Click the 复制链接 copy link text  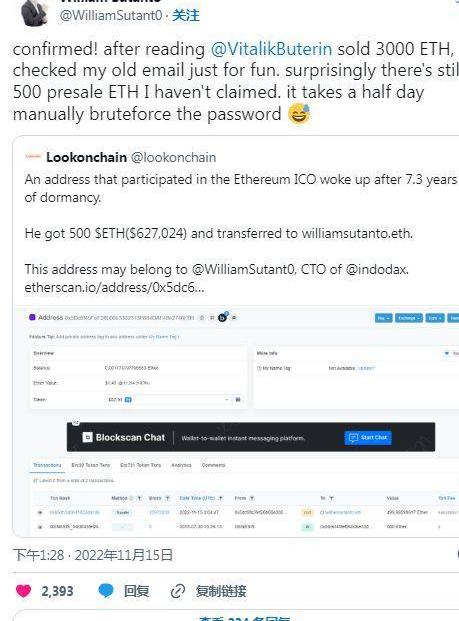[x=221, y=591]
